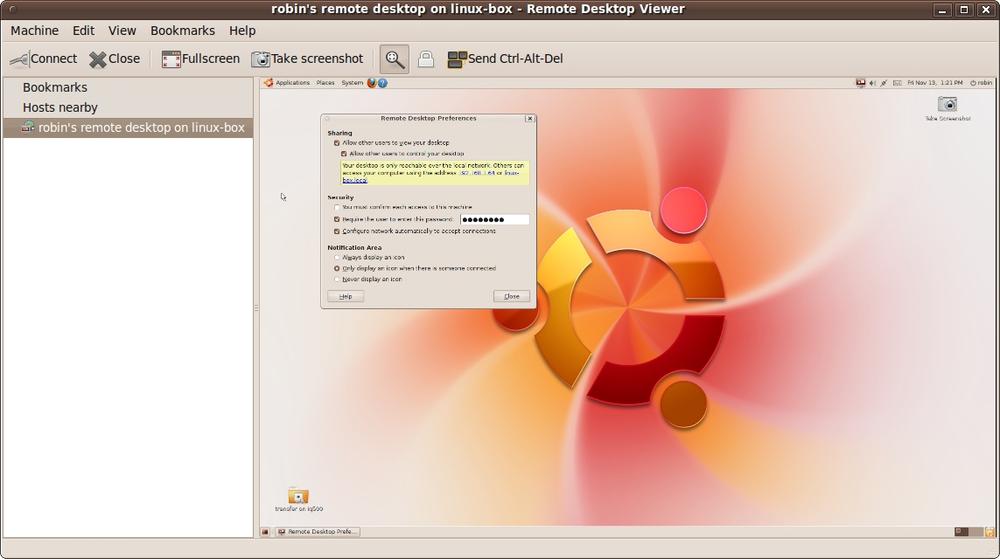Click Help button in Remote Desktop Preferences

pos(346,296)
